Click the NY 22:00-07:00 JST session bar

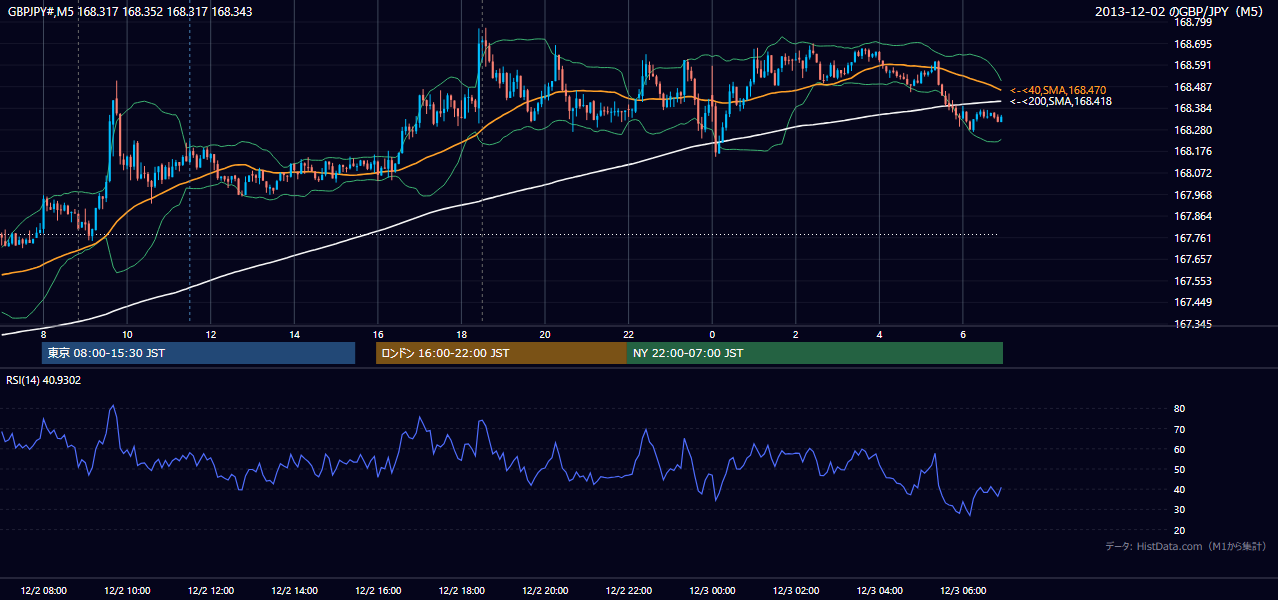[x=815, y=353]
